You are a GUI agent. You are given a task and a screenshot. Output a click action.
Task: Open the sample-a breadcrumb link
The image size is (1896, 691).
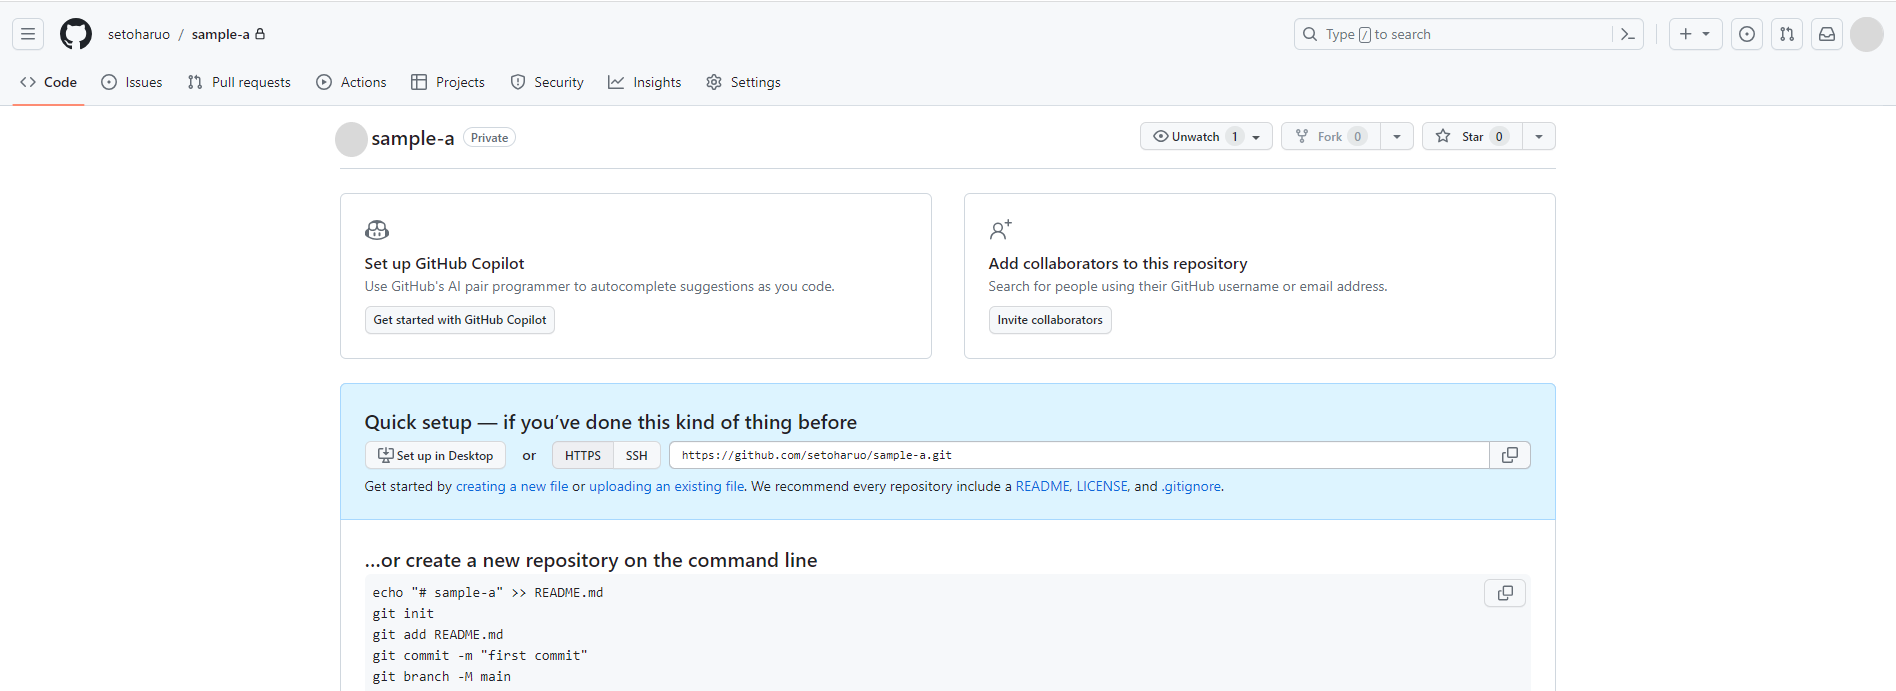click(221, 34)
